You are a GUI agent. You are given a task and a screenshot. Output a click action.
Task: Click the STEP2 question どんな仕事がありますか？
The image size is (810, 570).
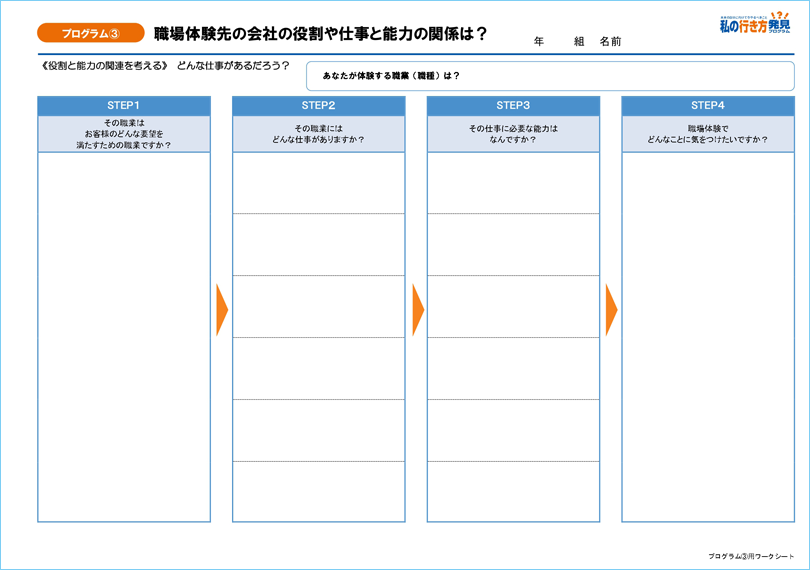[x=319, y=134]
